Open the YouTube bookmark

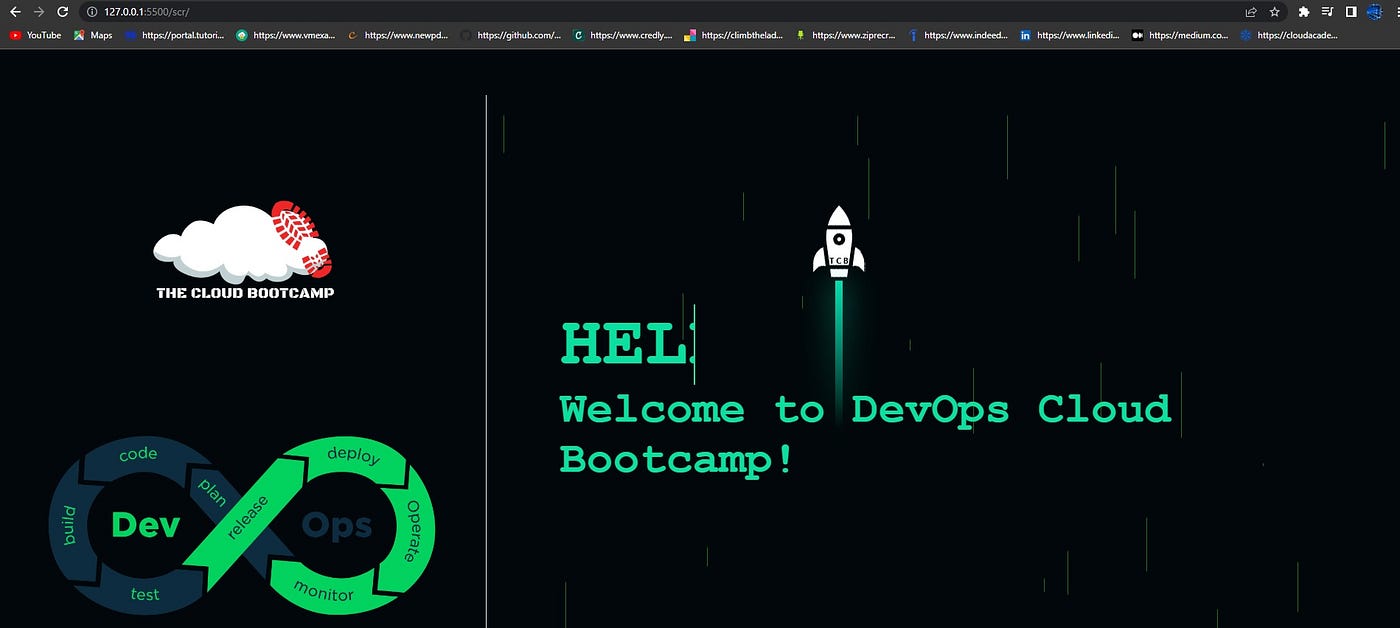coord(35,35)
